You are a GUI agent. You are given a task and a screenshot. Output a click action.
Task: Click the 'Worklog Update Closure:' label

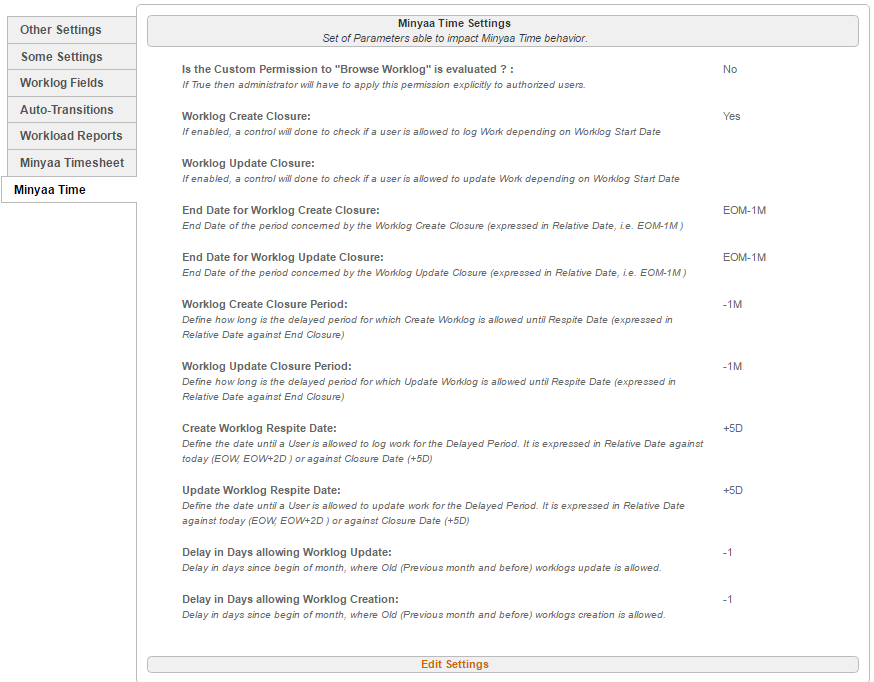click(x=248, y=163)
